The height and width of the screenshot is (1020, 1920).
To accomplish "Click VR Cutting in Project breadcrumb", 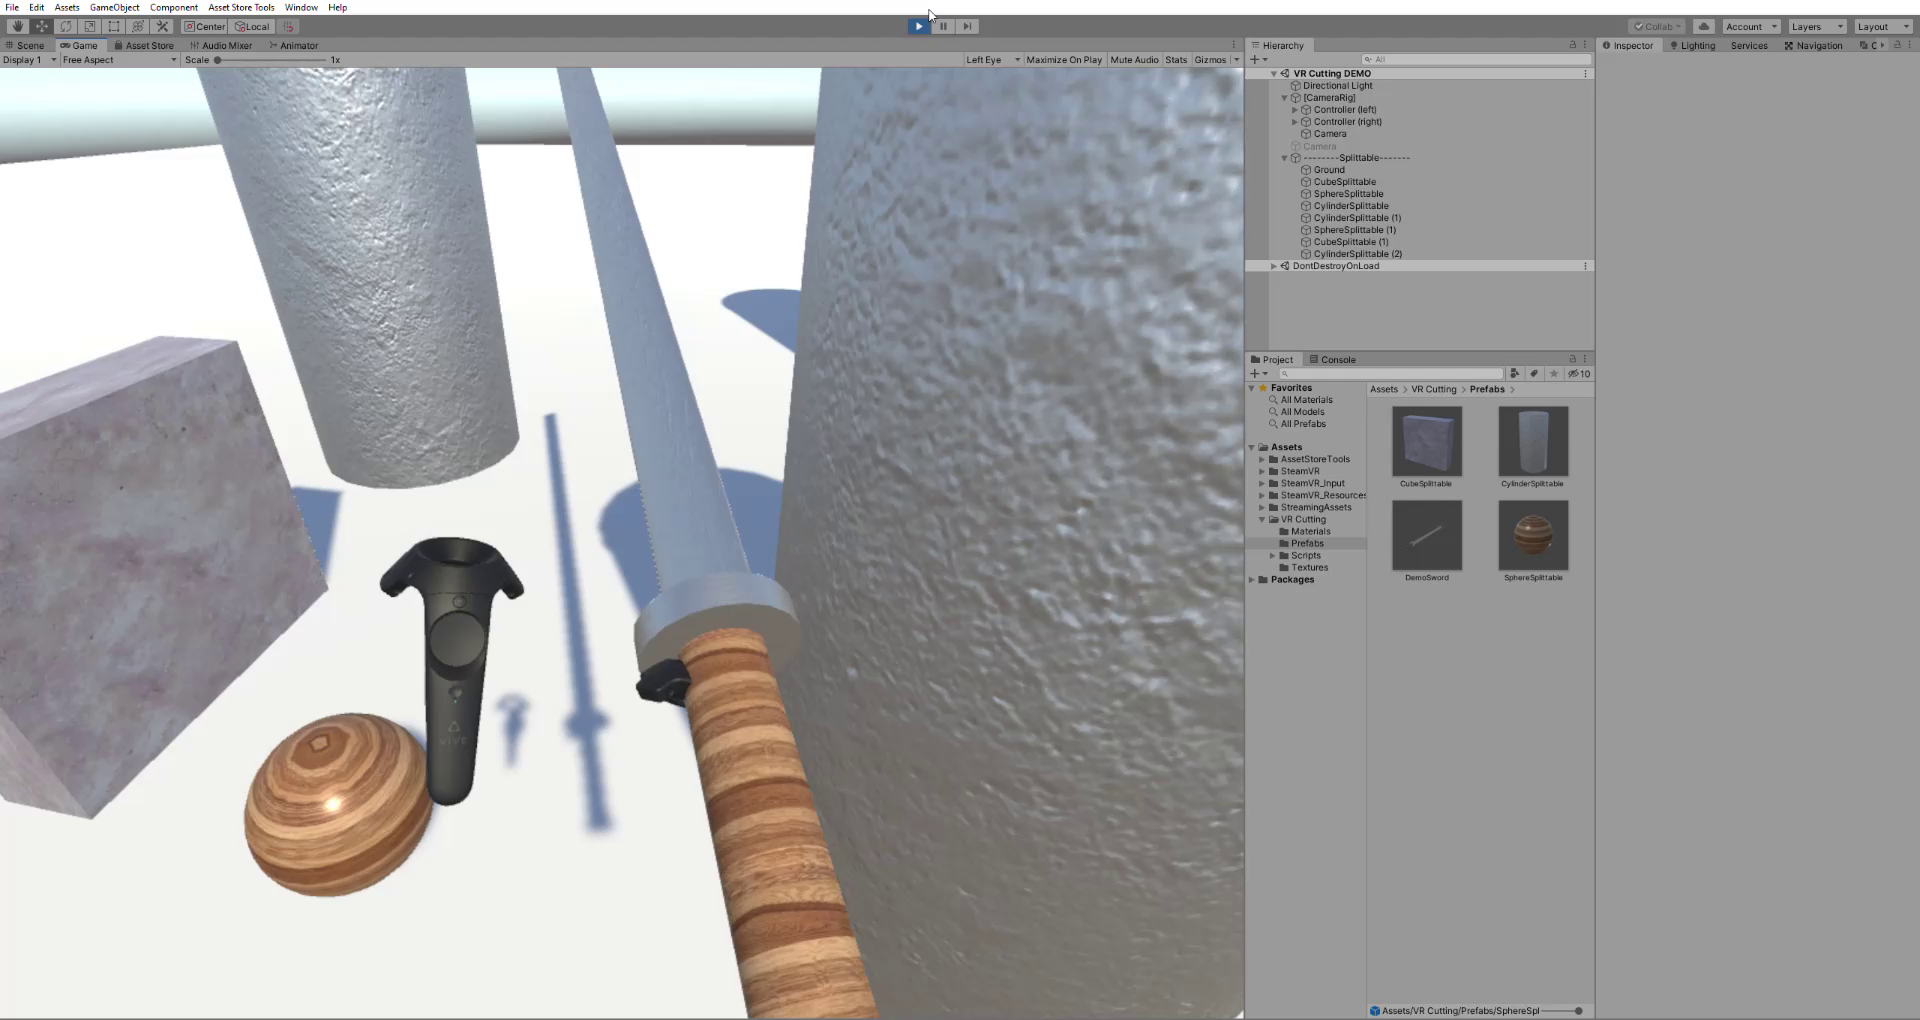I will coord(1433,389).
